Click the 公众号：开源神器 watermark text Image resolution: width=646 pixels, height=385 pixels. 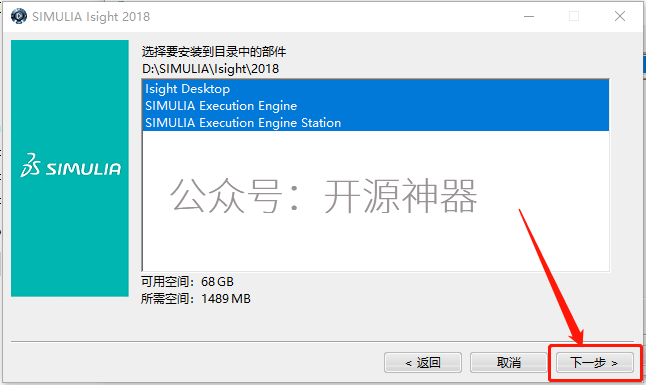click(x=323, y=196)
